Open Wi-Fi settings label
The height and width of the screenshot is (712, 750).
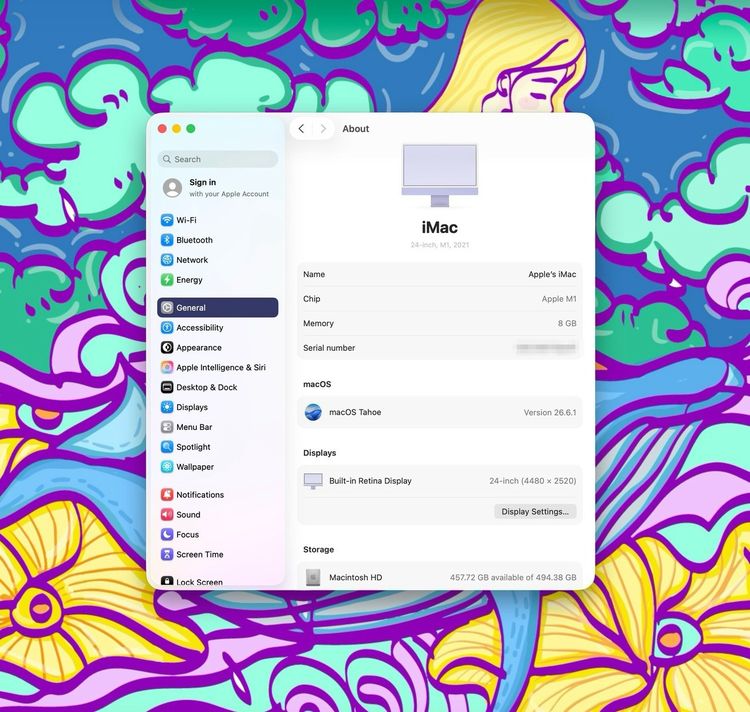[x=186, y=220]
